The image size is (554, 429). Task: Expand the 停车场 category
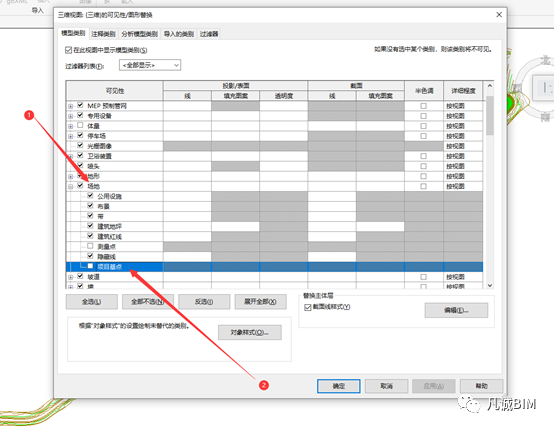(71, 136)
